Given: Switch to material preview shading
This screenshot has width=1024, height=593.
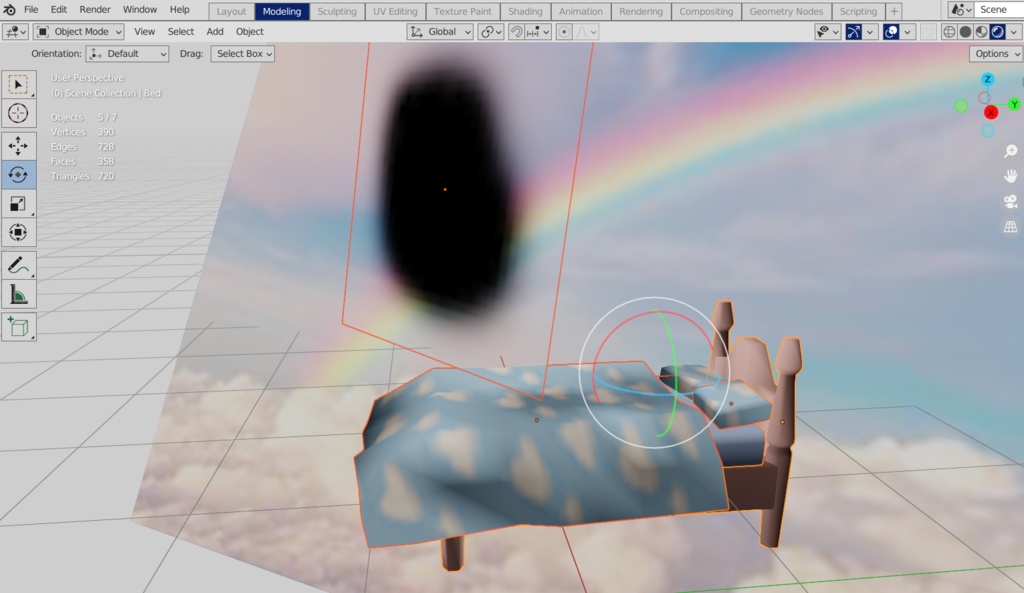Looking at the screenshot, I should click(x=982, y=31).
